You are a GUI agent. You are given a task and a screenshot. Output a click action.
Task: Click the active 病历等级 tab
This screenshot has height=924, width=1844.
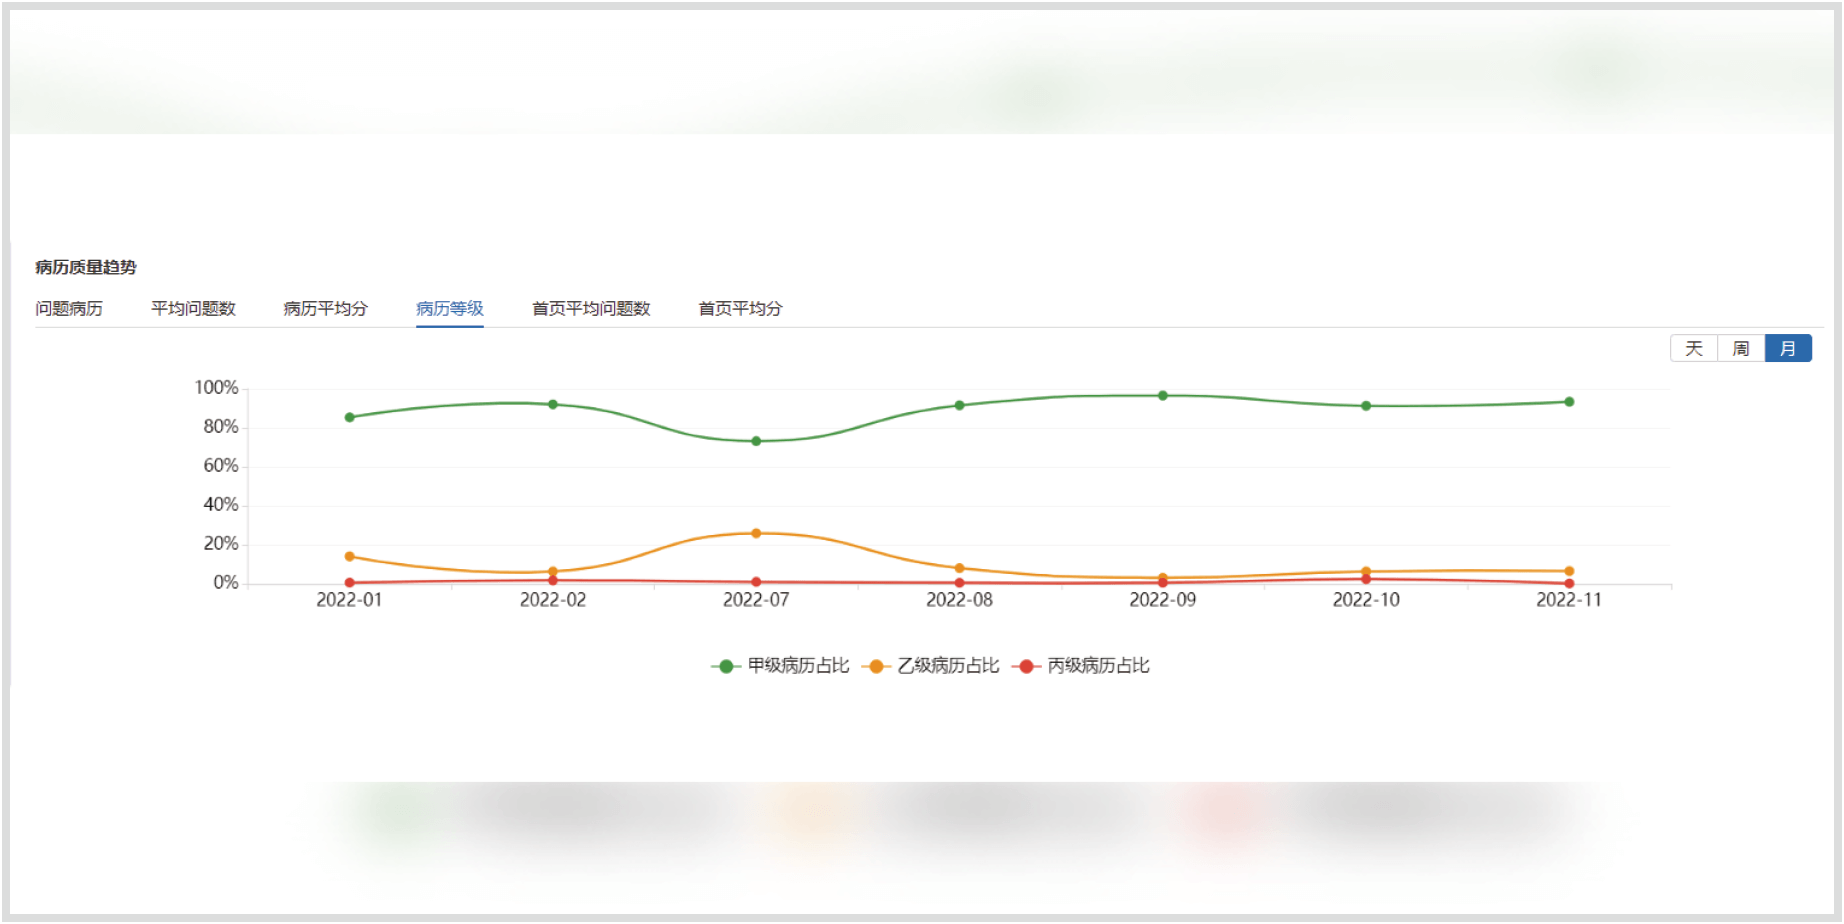(450, 308)
